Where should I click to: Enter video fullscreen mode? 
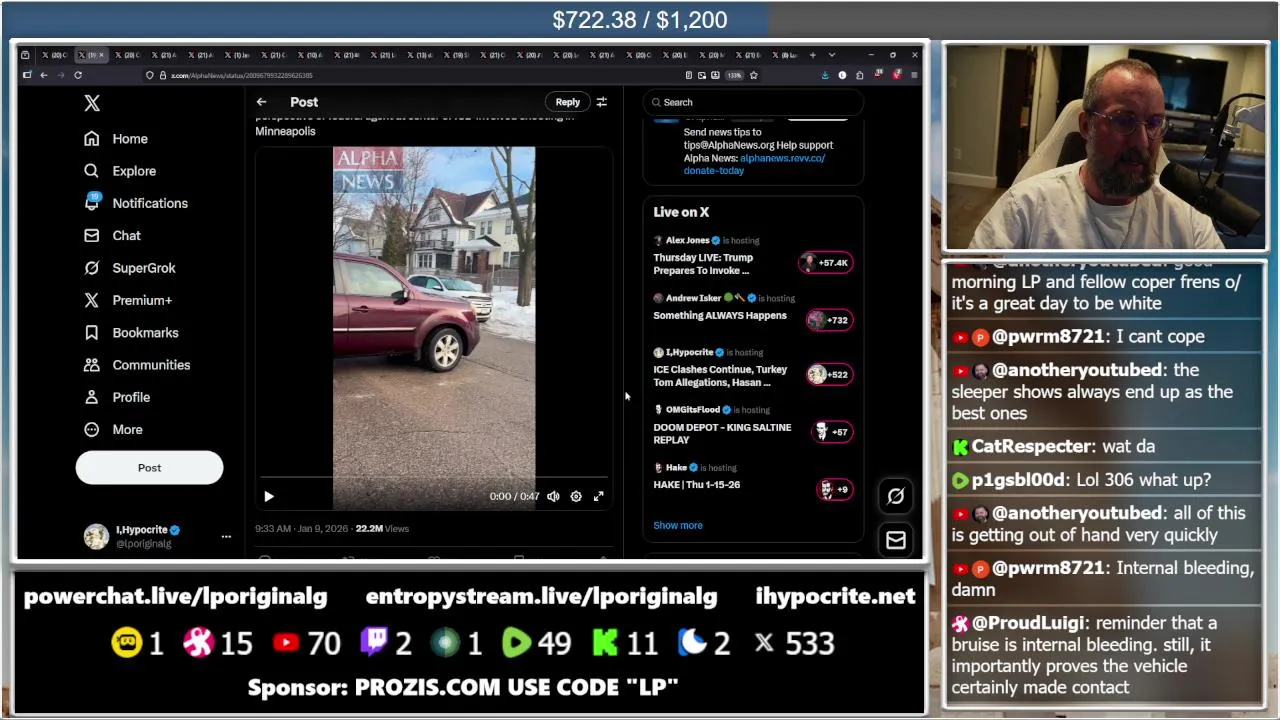pos(598,497)
